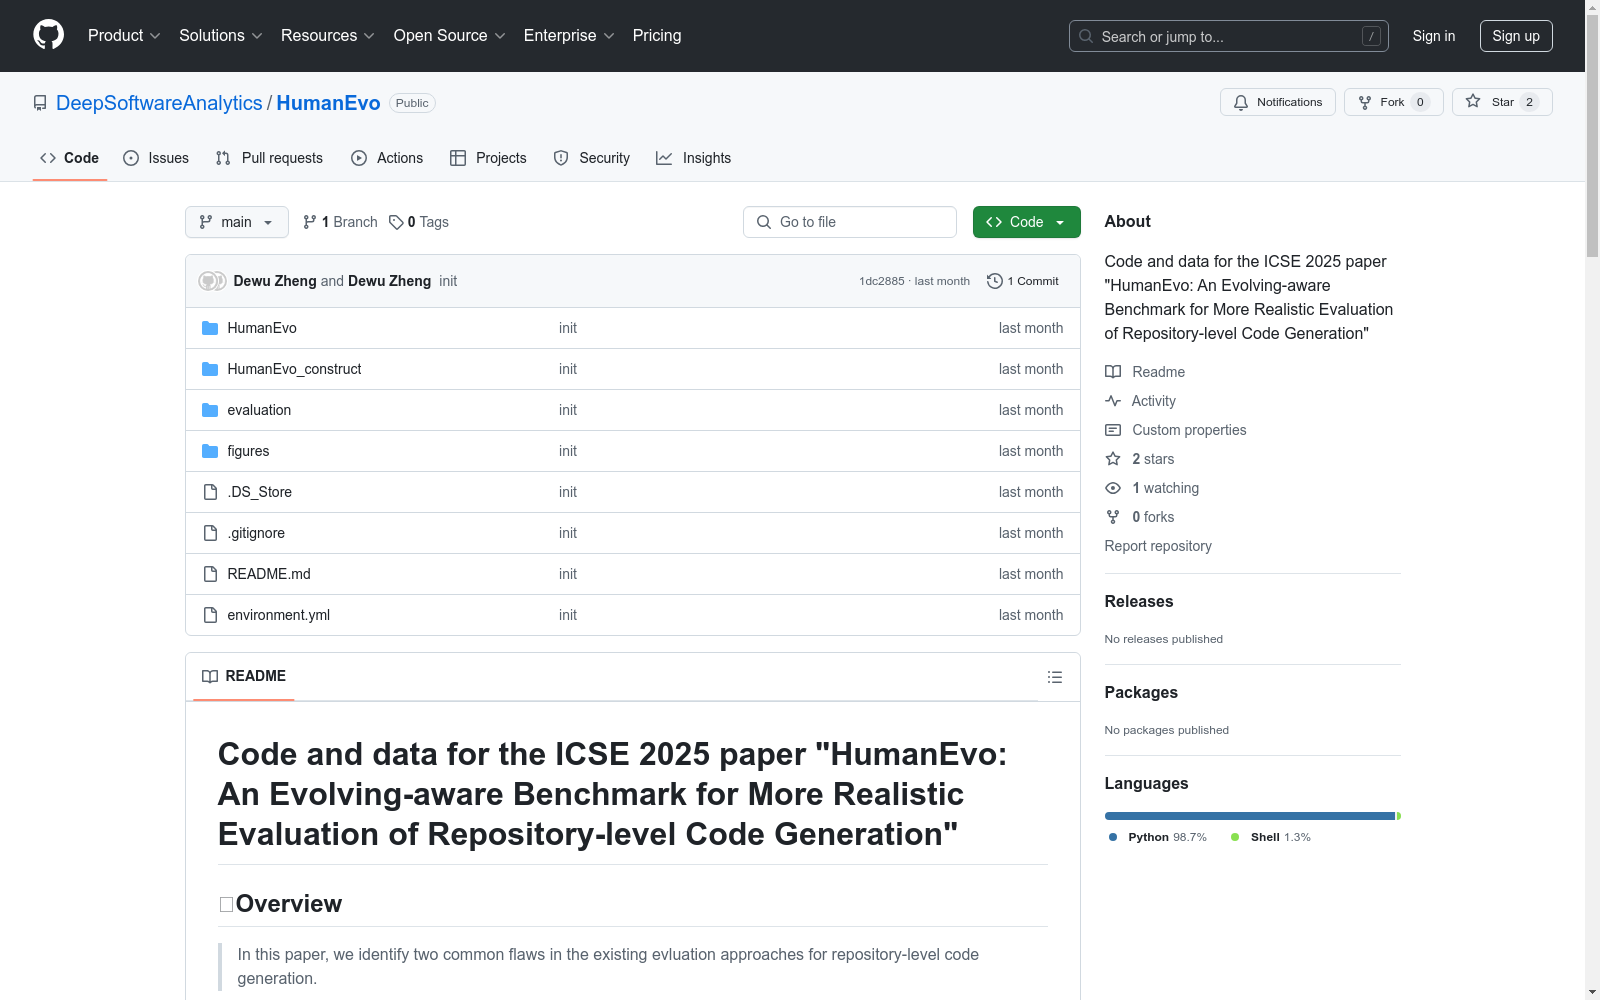Image resolution: width=1600 pixels, height=1000 pixels.
Task: Open the README.md file
Action: (269, 574)
